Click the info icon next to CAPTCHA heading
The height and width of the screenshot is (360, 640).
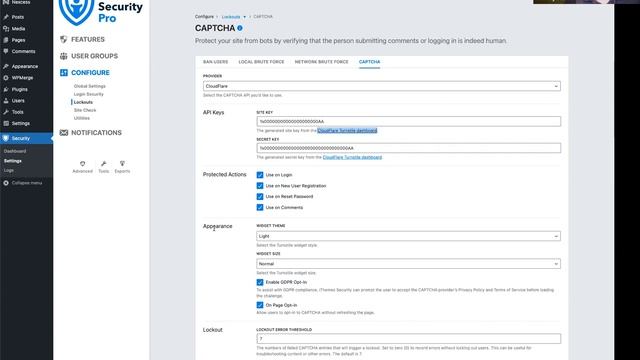pyautogui.click(x=240, y=28)
